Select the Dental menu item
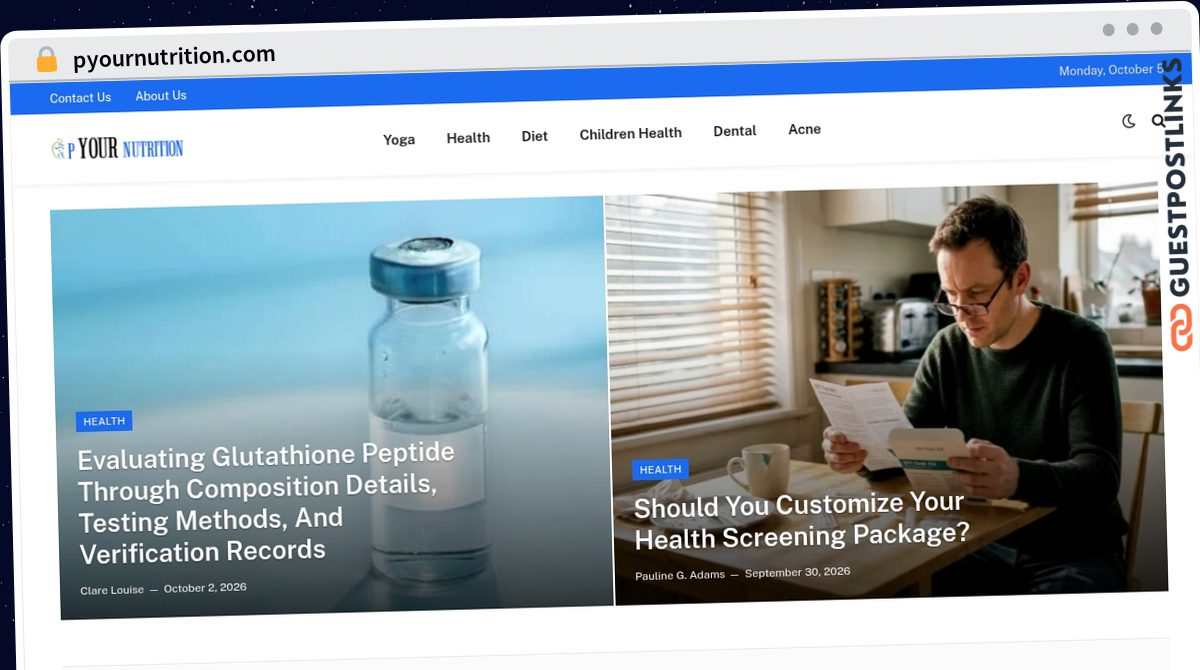The width and height of the screenshot is (1200, 670). coord(735,131)
